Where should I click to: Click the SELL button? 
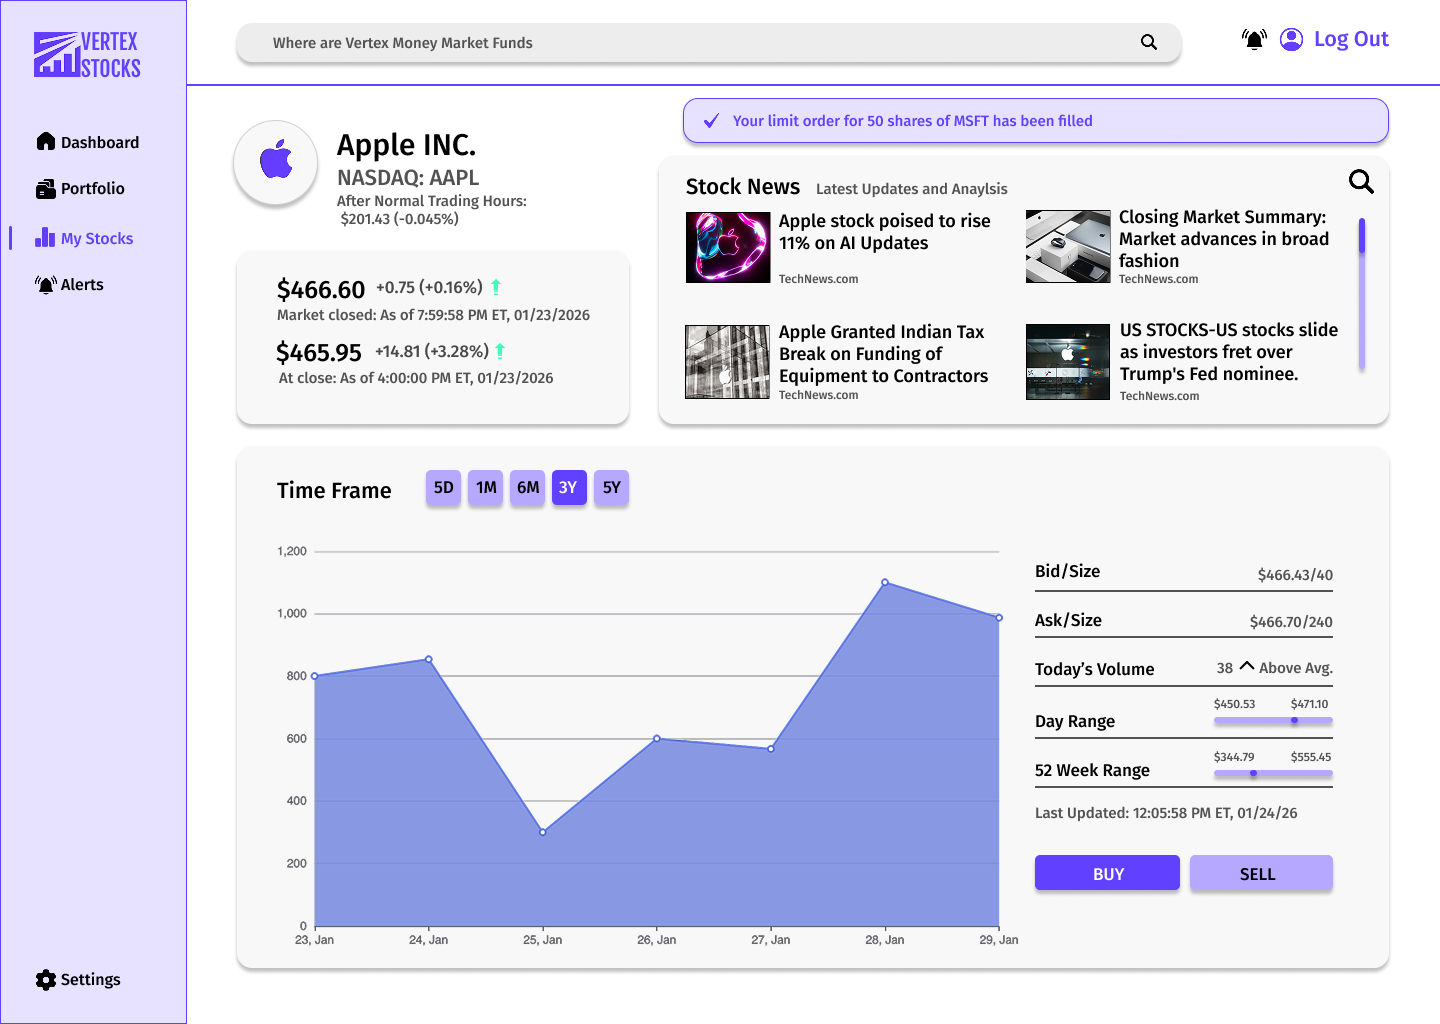tap(1261, 873)
